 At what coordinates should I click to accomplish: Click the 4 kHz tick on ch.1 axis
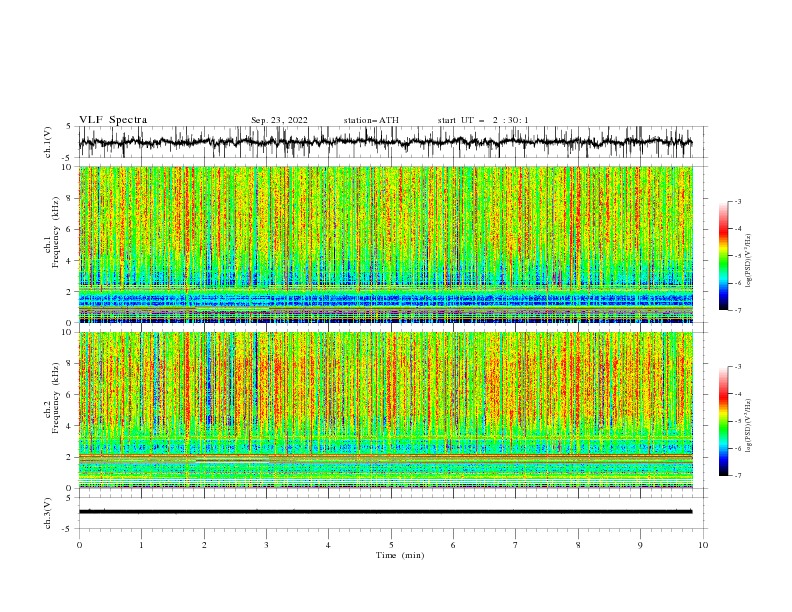(x=68, y=261)
